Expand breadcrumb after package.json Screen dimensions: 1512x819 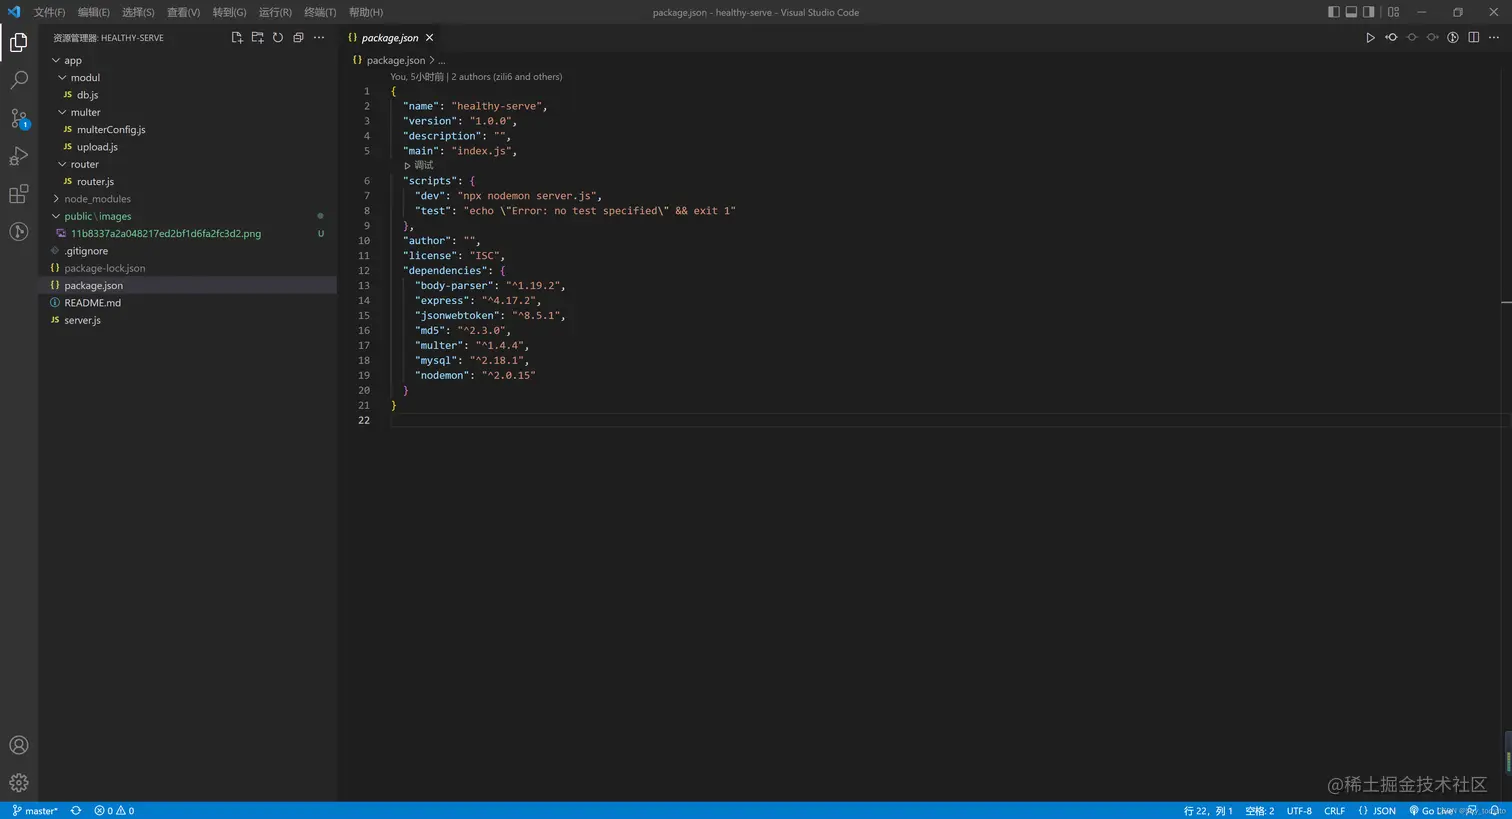click(x=441, y=61)
